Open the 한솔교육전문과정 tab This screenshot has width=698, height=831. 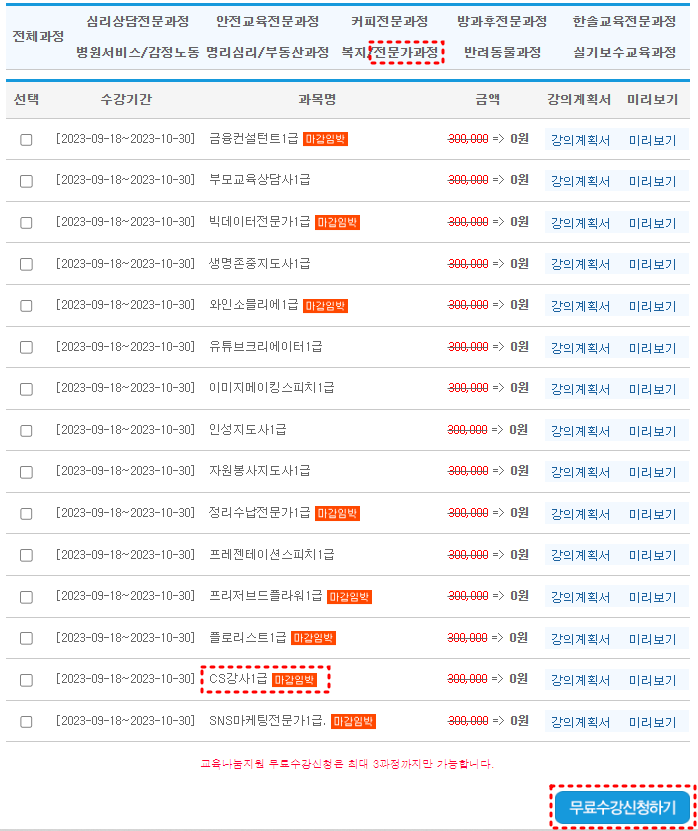pyautogui.click(x=624, y=22)
